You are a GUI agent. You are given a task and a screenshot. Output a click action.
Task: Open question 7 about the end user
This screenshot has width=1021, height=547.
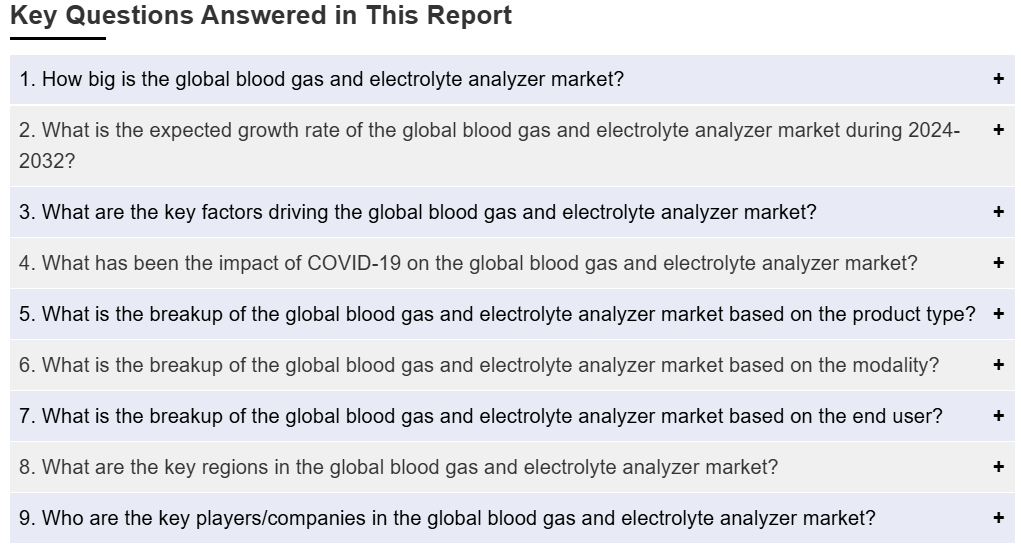[x=480, y=416]
